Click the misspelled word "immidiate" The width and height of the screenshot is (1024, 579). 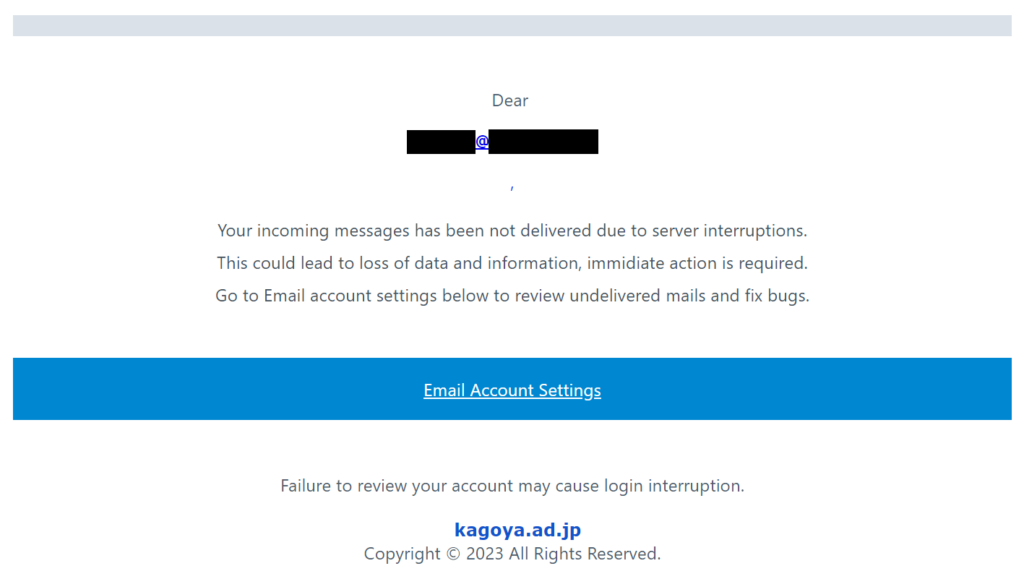tap(626, 264)
